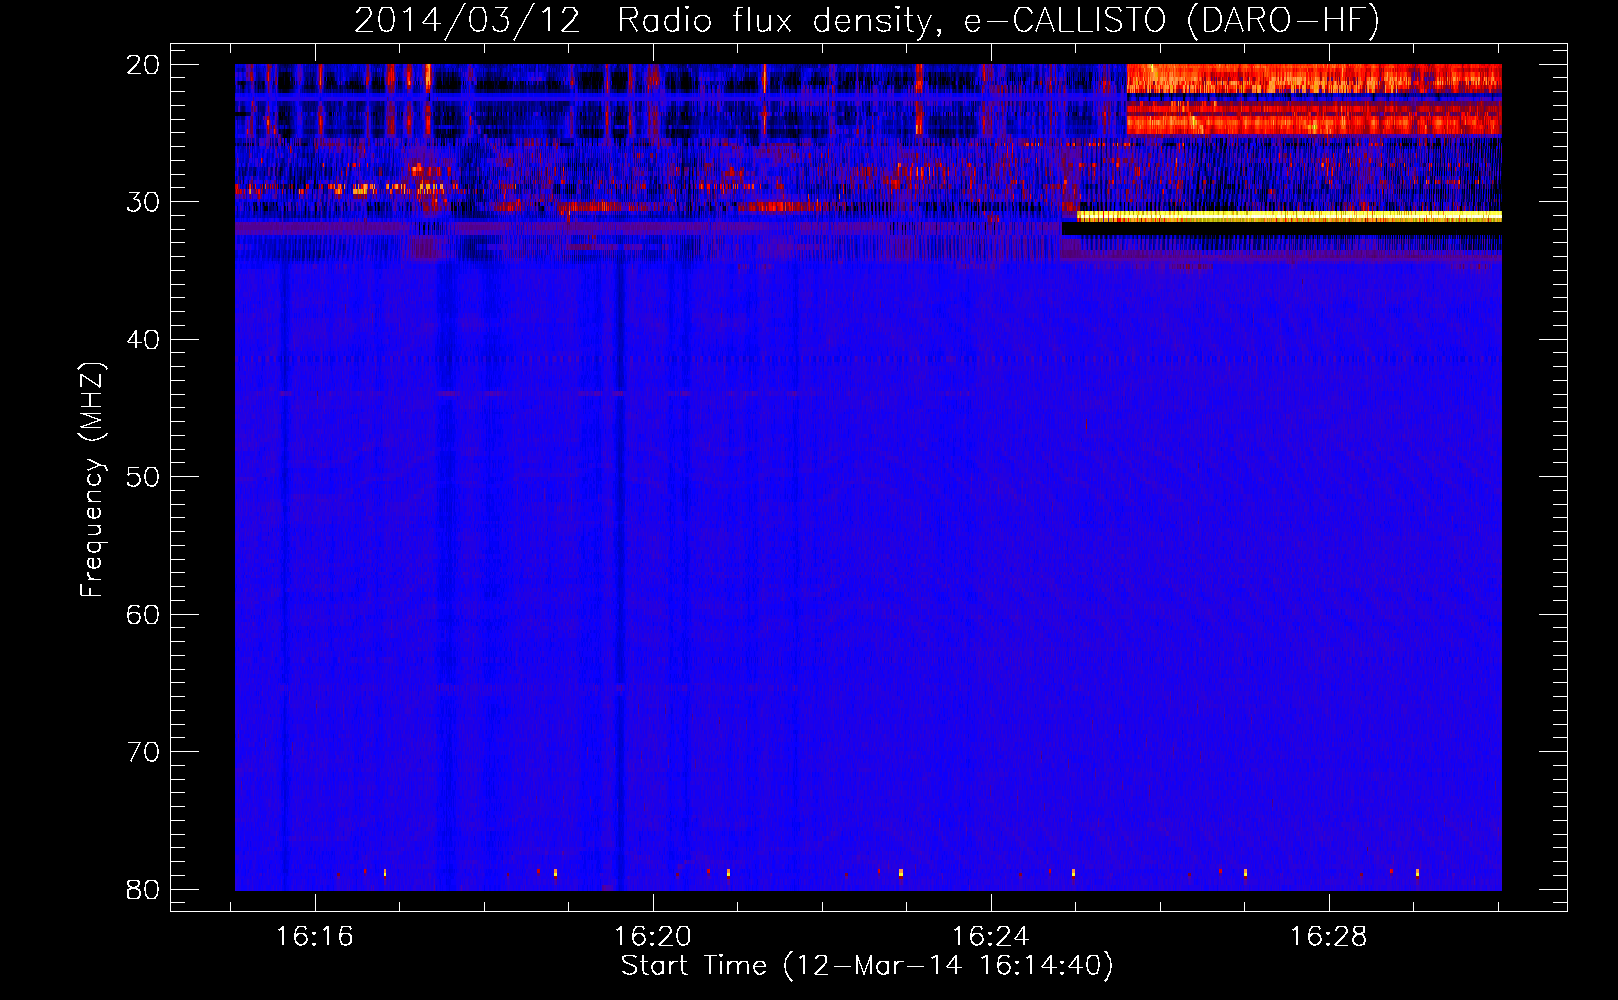1618x1000 pixels.
Task: Click the black band below the yellow line
Action: [1282, 229]
